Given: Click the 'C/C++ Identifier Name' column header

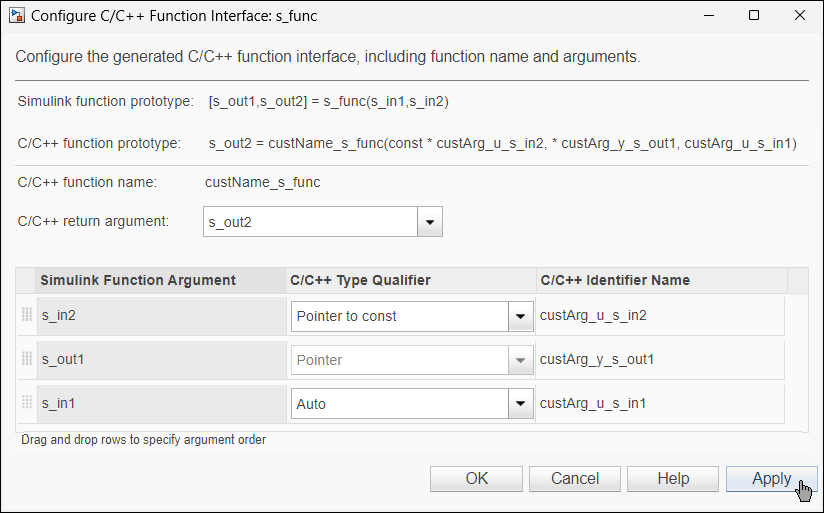Looking at the screenshot, I should 662,280.
